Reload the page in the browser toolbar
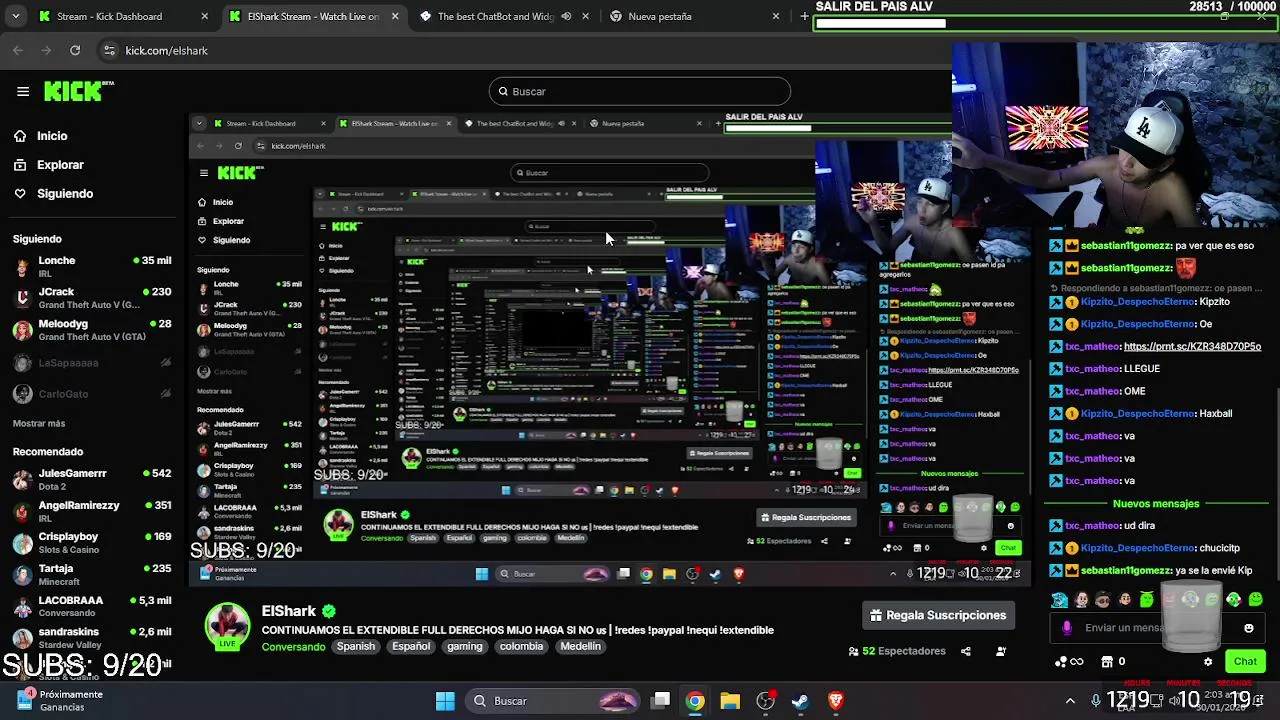 (75, 50)
